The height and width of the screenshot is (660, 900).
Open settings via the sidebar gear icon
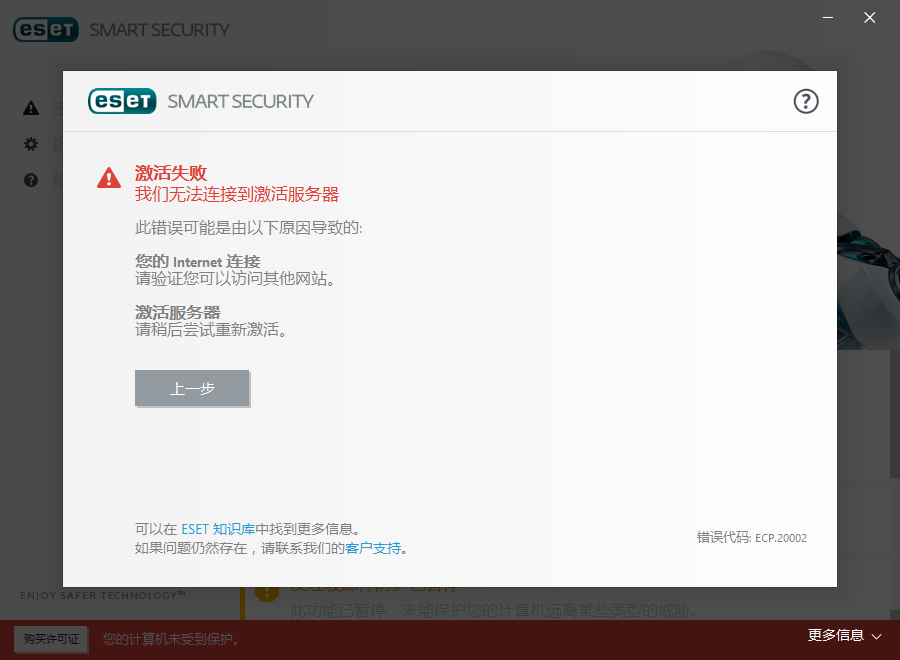[31, 144]
